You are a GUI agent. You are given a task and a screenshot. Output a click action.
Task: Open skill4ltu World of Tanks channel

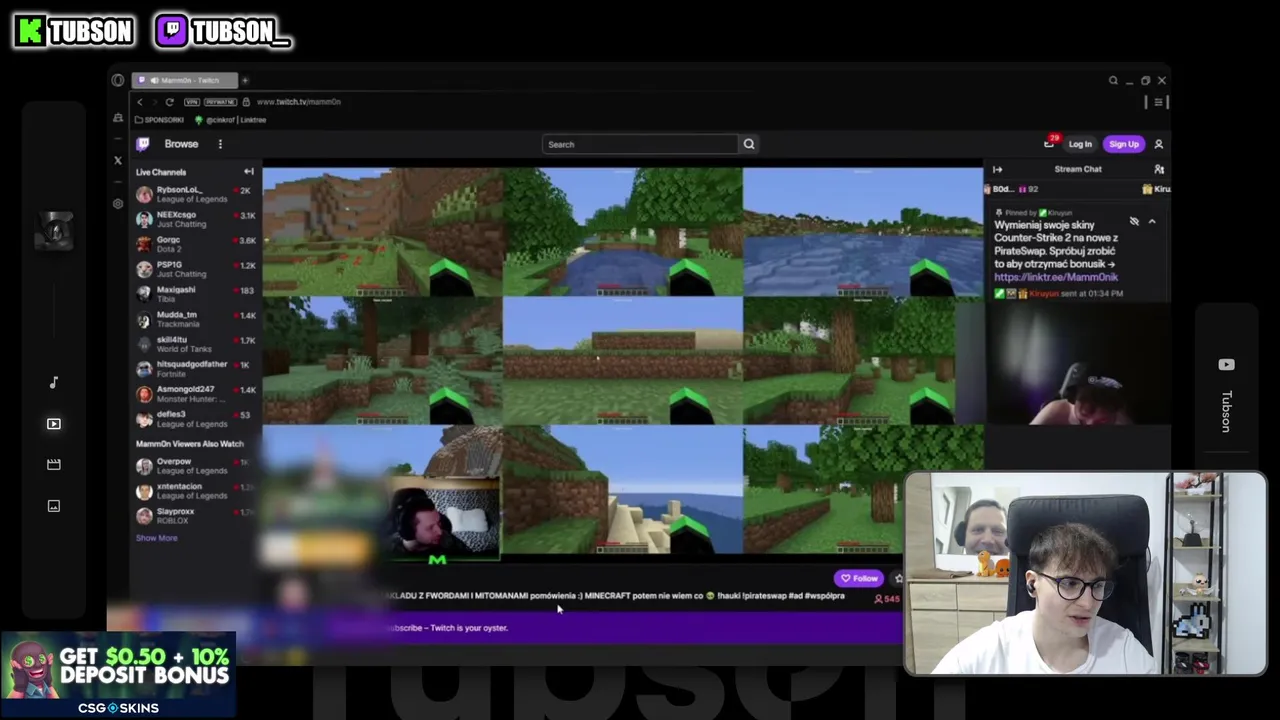click(196, 344)
